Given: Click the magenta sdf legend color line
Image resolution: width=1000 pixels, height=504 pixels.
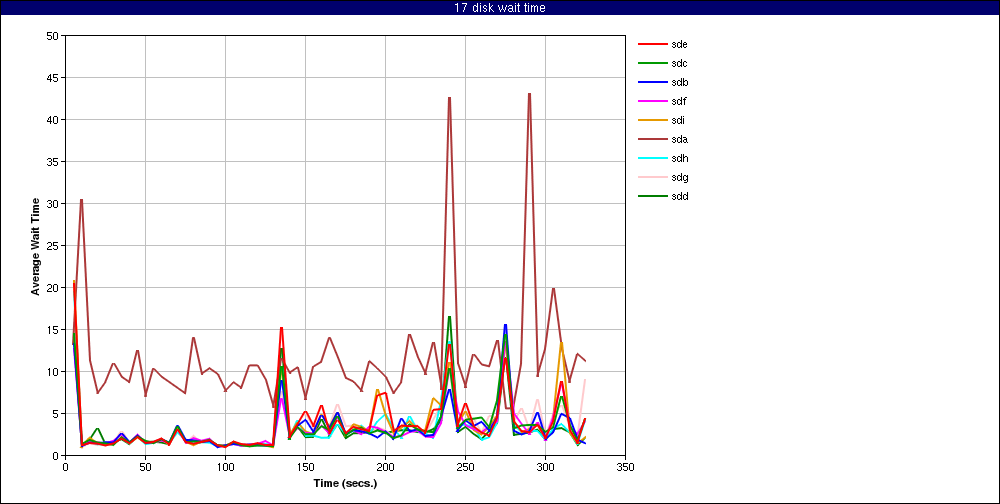Looking at the screenshot, I should click(651, 101).
